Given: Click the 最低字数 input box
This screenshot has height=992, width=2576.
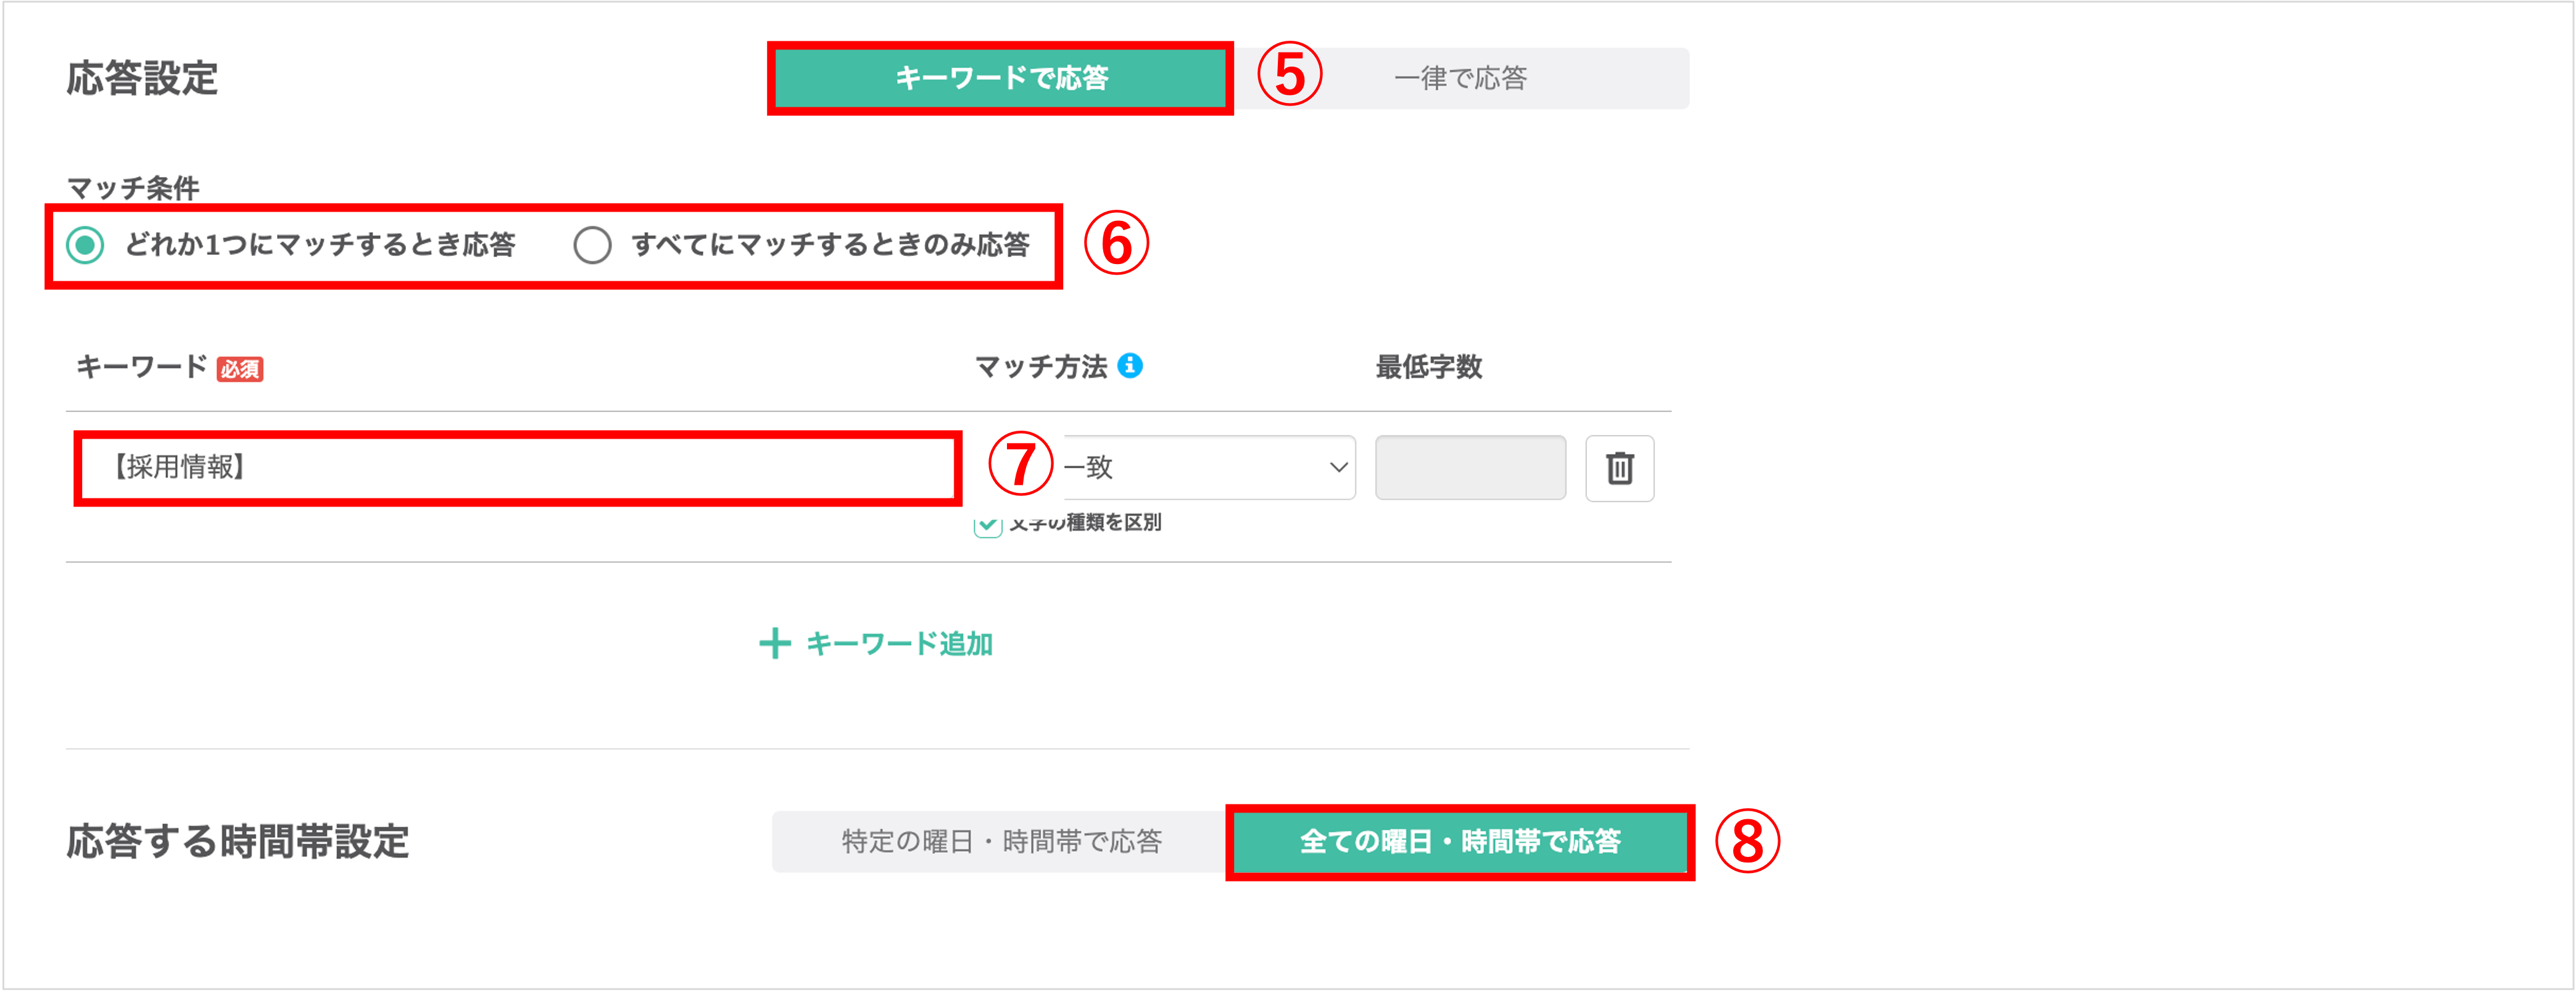Looking at the screenshot, I should tap(1470, 468).
